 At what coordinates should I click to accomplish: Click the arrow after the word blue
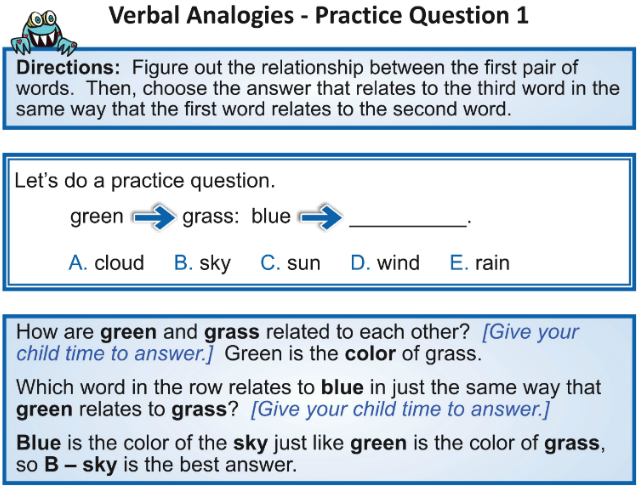[x=320, y=217]
